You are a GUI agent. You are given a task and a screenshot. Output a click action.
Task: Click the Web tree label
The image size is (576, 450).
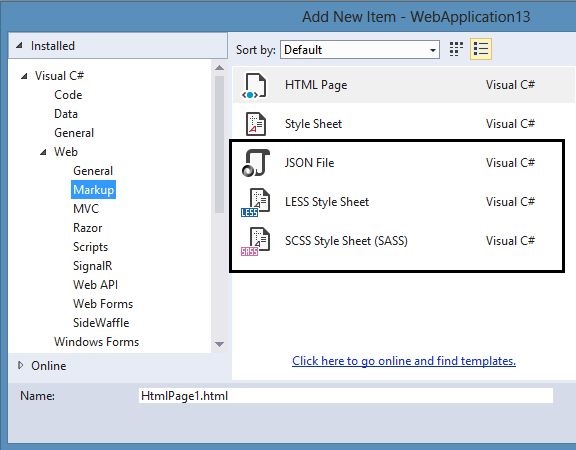pyautogui.click(x=66, y=152)
